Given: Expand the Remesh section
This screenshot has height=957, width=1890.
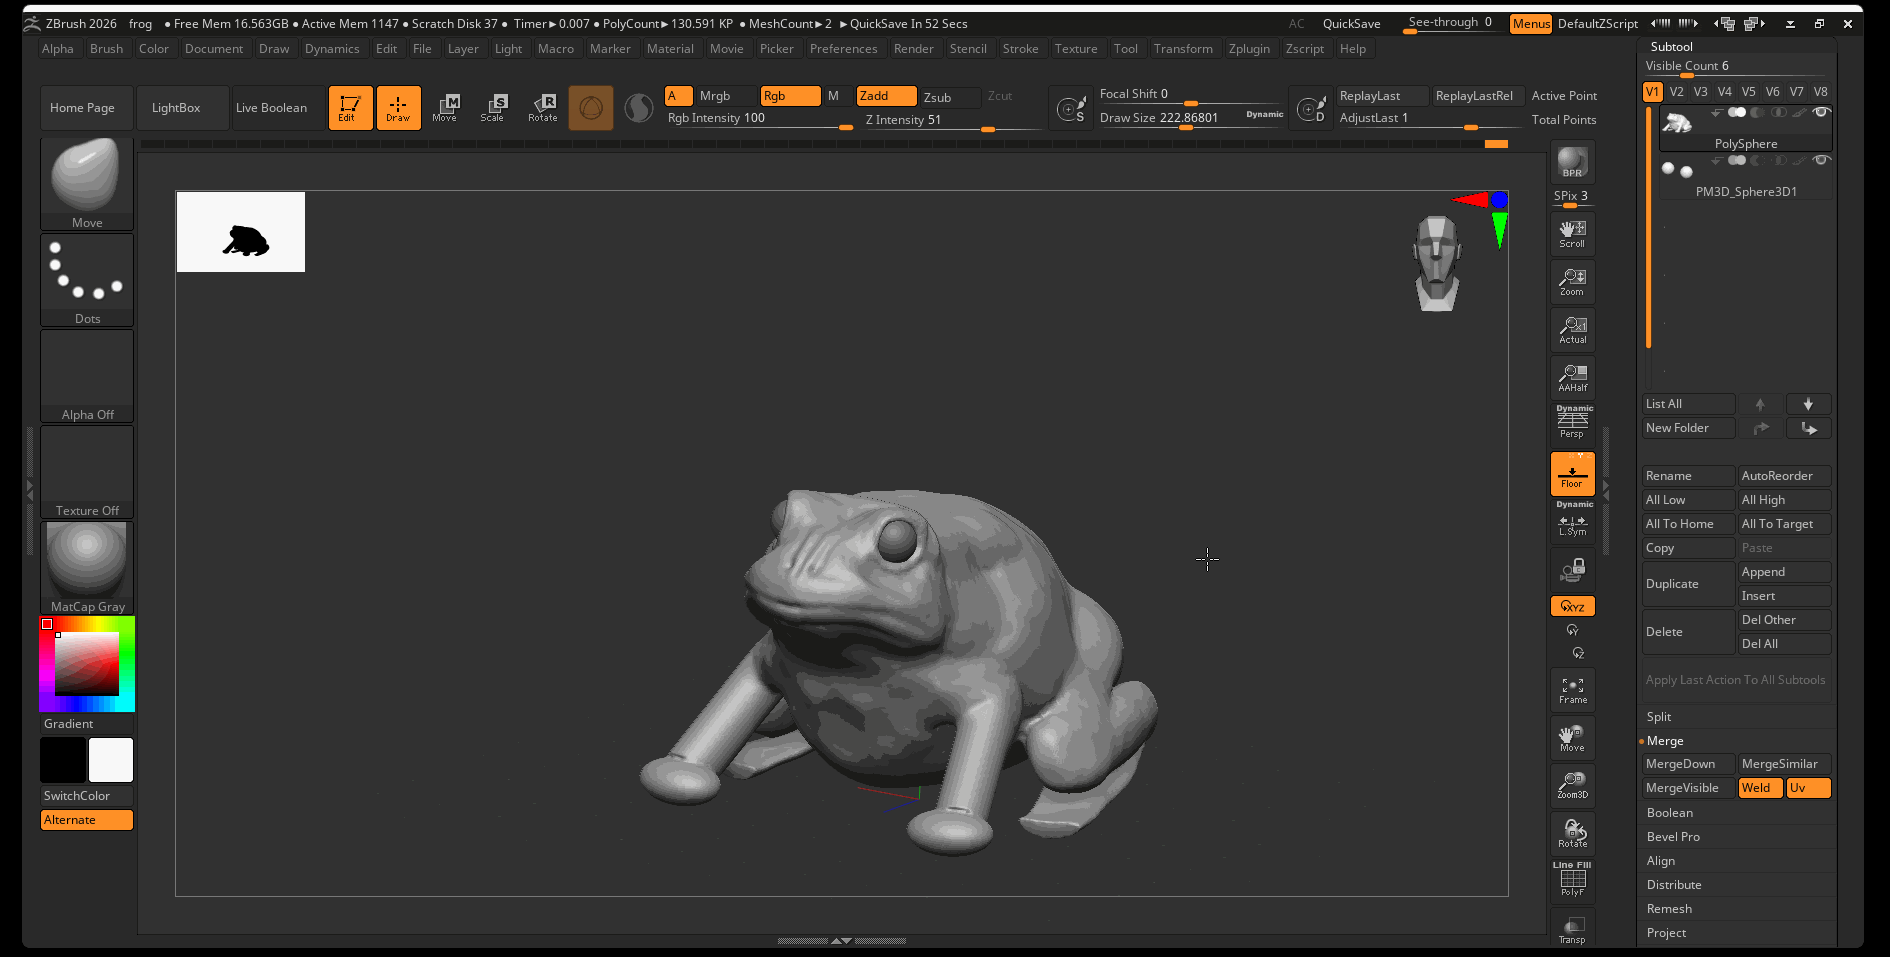Looking at the screenshot, I should click(x=1669, y=909).
